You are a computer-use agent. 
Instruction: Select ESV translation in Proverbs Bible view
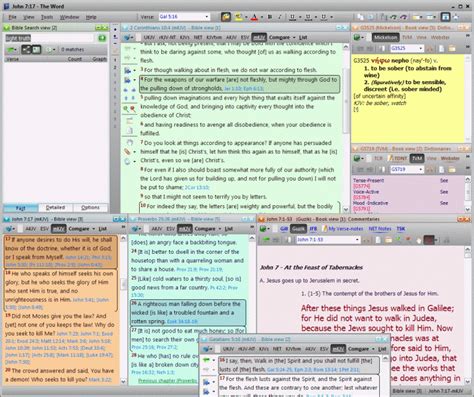(170, 229)
